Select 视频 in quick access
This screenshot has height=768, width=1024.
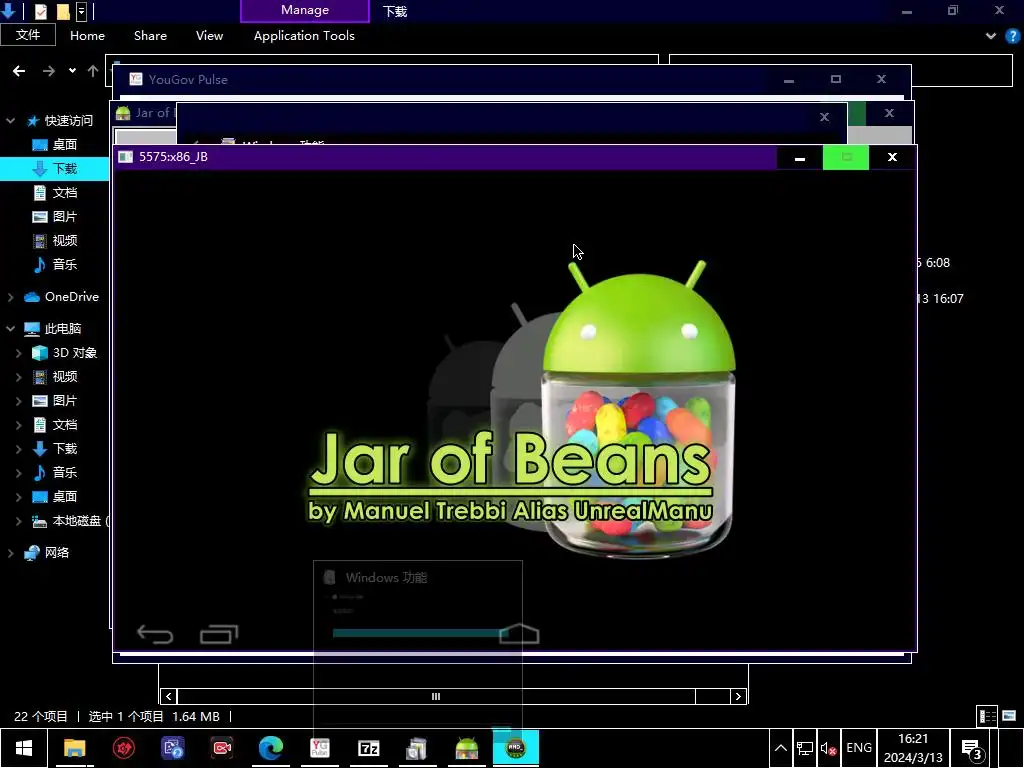click(55, 240)
